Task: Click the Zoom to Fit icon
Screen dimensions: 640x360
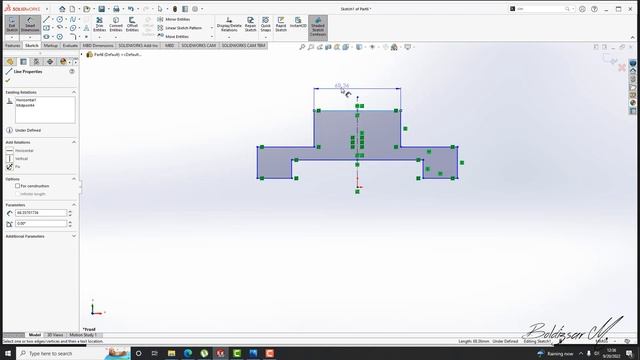Action: (302, 47)
